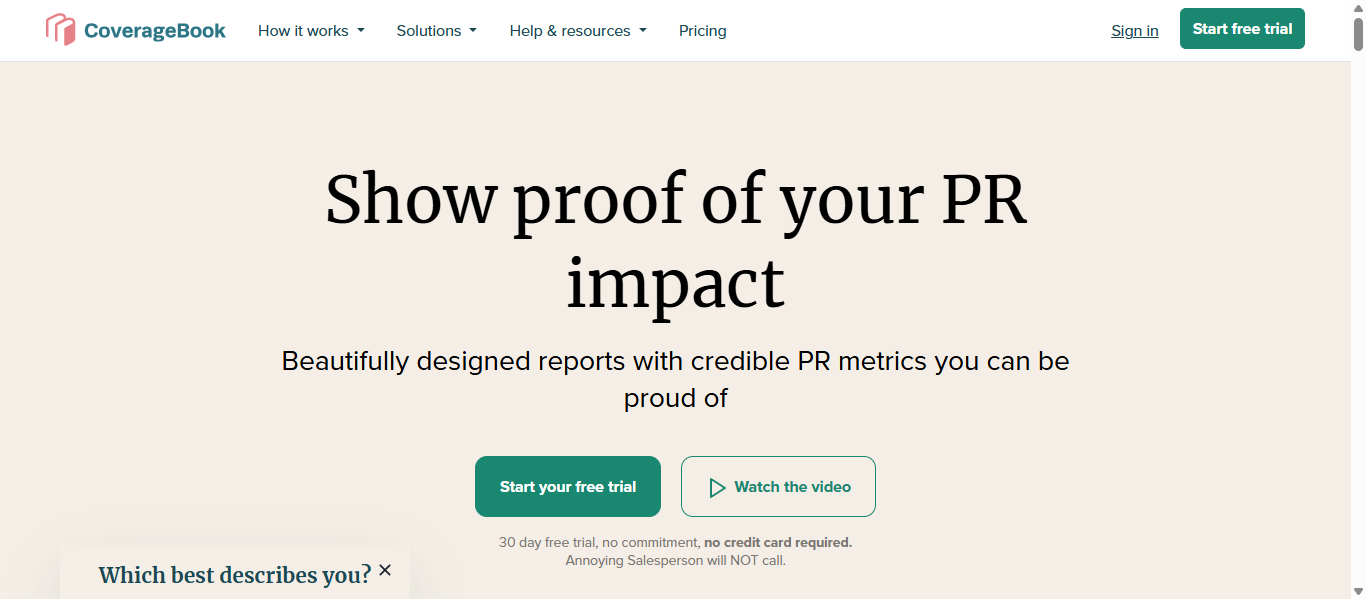This screenshot has width=1366, height=599.
Task: Go to the Pricing page
Action: (703, 31)
